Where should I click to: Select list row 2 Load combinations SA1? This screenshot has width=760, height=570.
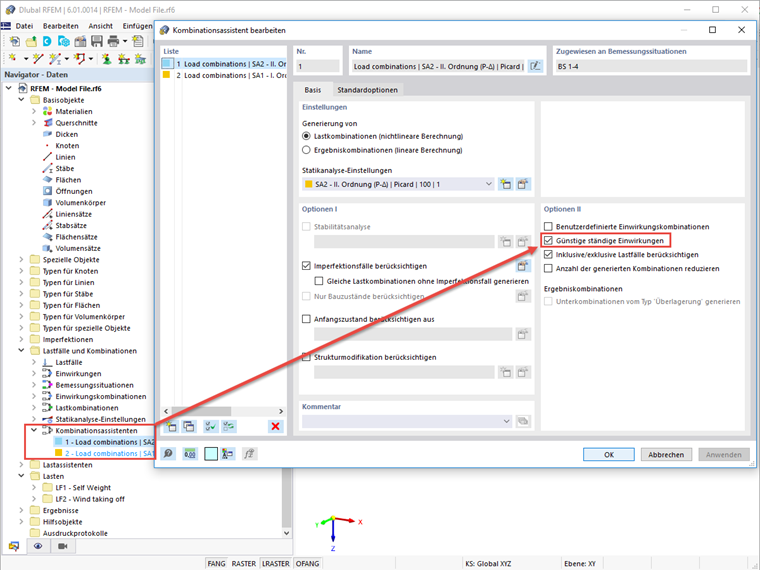[223, 76]
